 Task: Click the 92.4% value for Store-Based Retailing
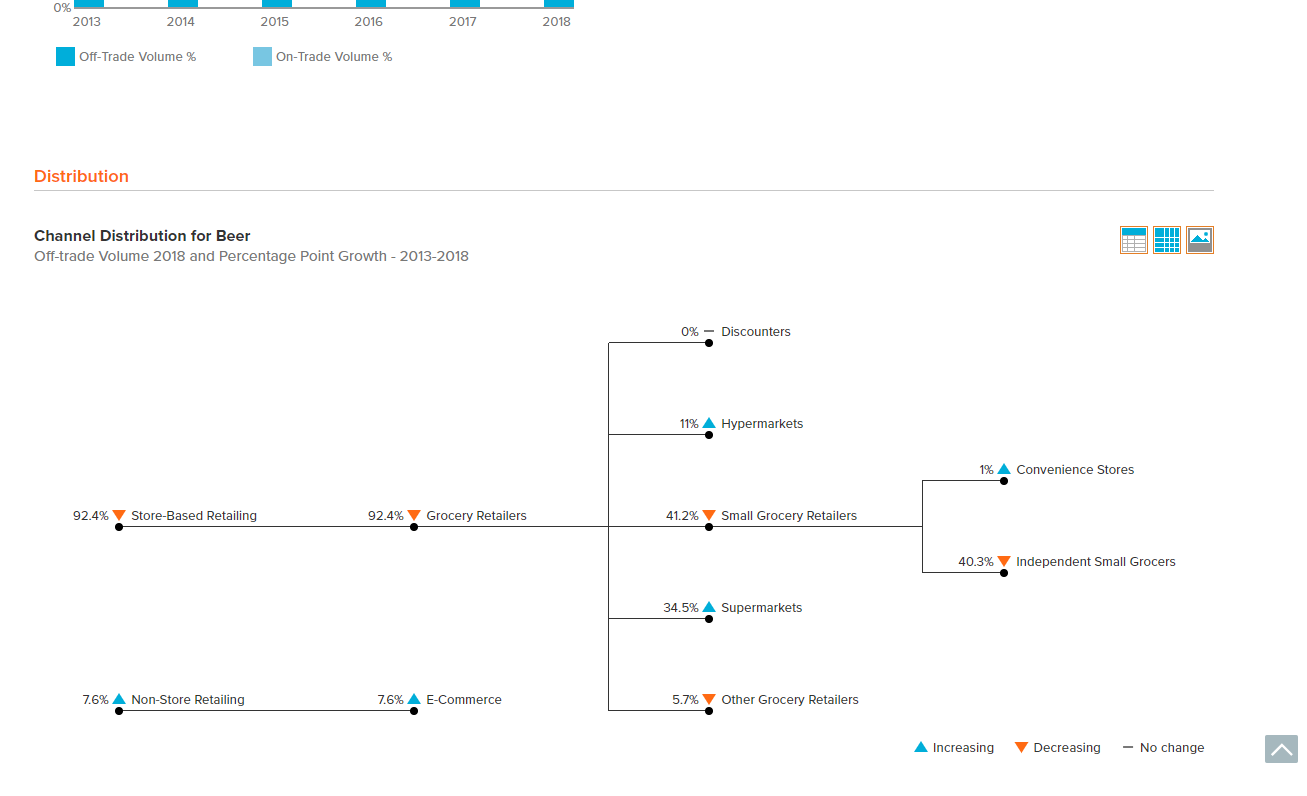[x=91, y=516]
